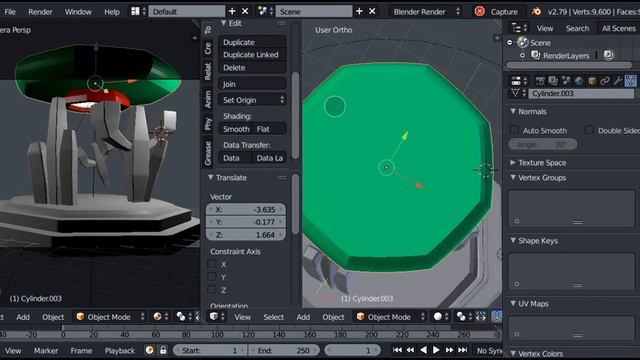Open the timeline Playback menu
Screen dimensions: 640x360
tap(119, 350)
